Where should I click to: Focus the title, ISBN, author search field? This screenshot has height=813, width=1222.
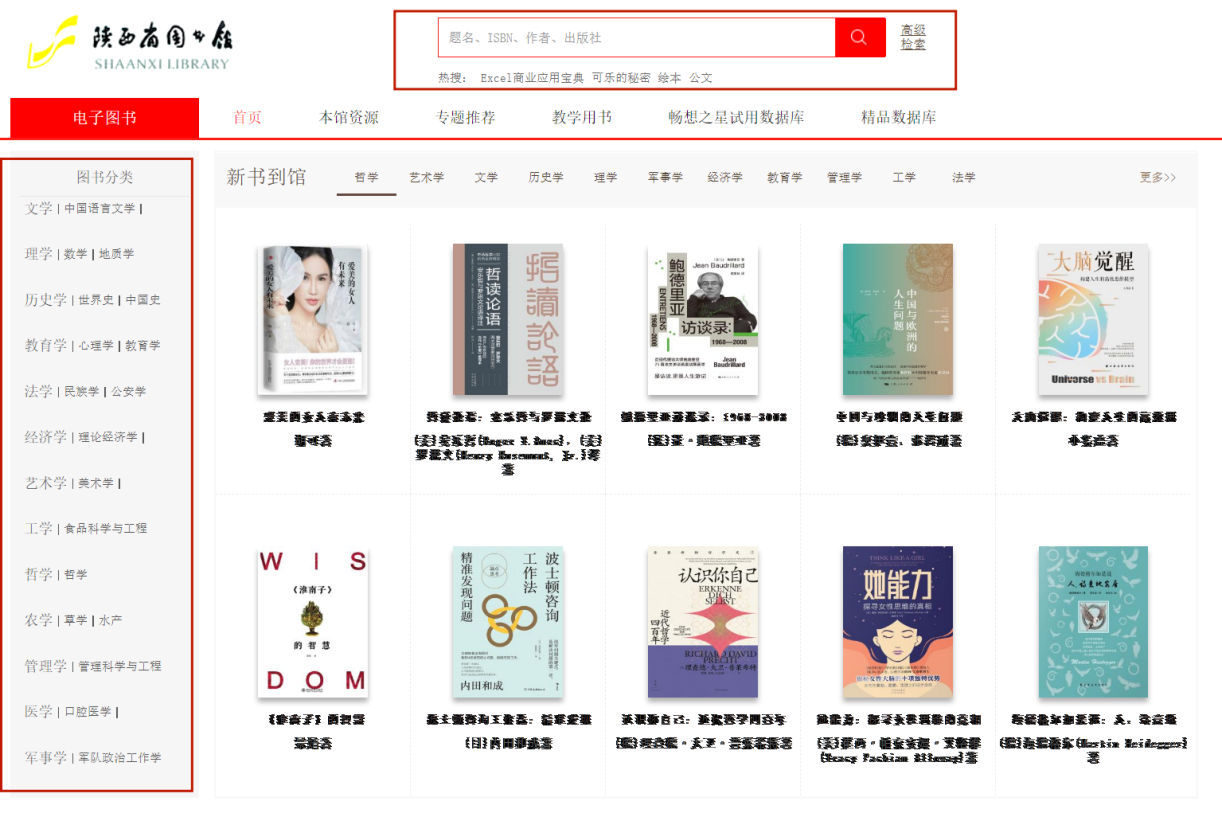637,38
